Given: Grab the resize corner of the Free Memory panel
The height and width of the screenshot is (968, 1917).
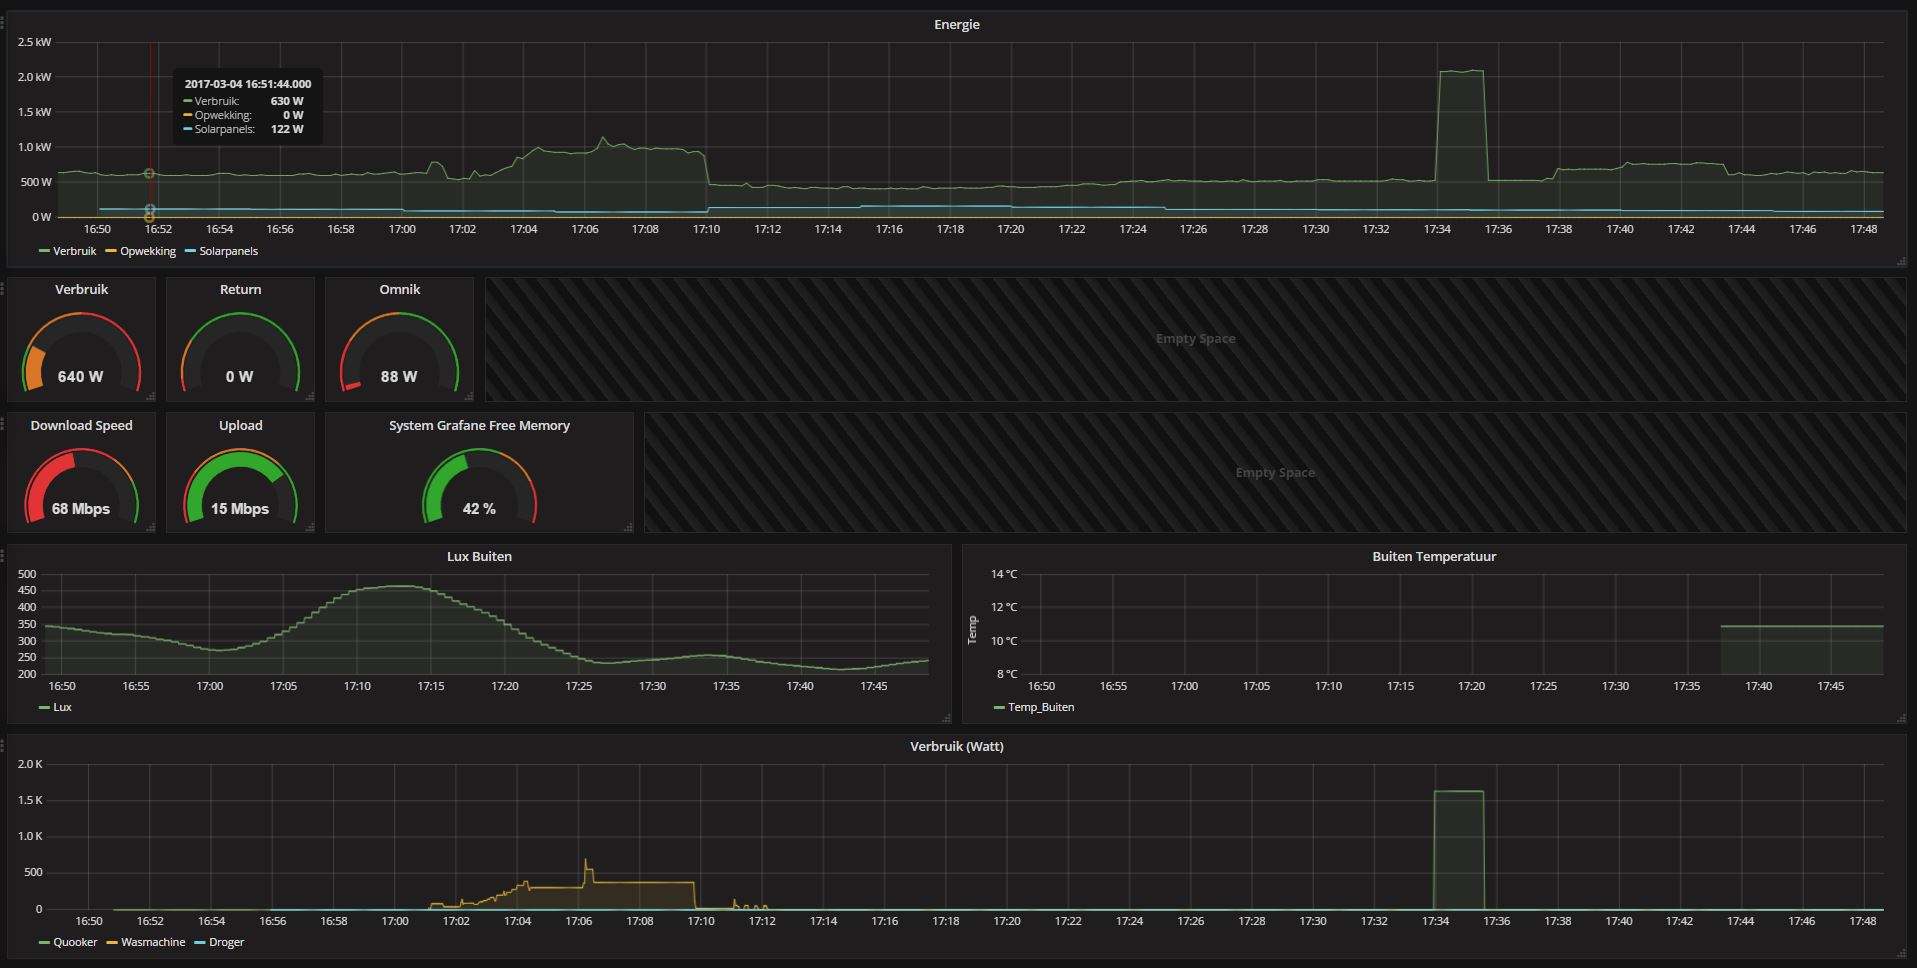Looking at the screenshot, I should pyautogui.click(x=629, y=527).
